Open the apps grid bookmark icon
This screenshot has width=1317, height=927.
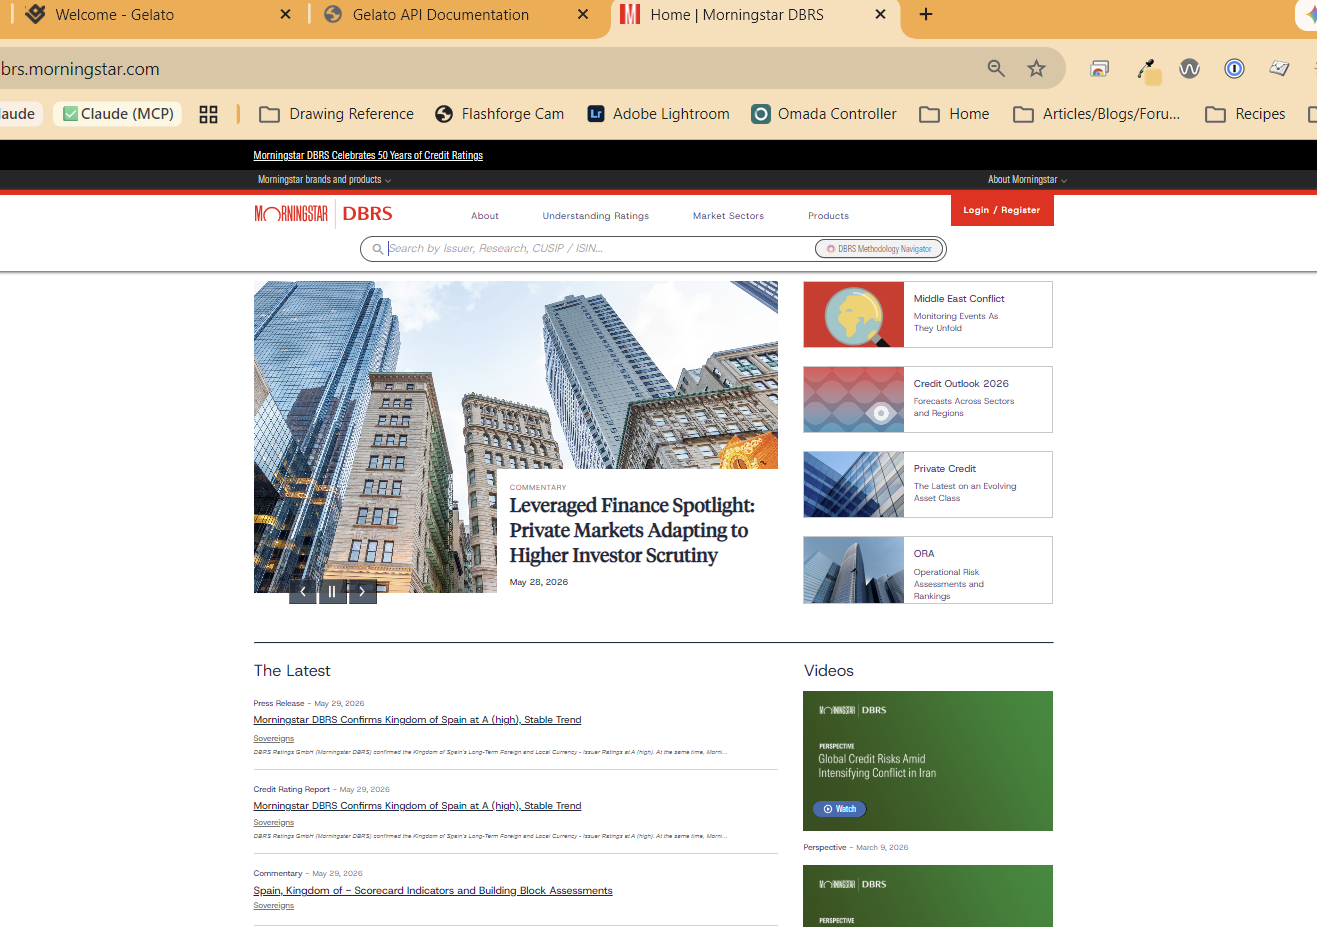click(208, 114)
